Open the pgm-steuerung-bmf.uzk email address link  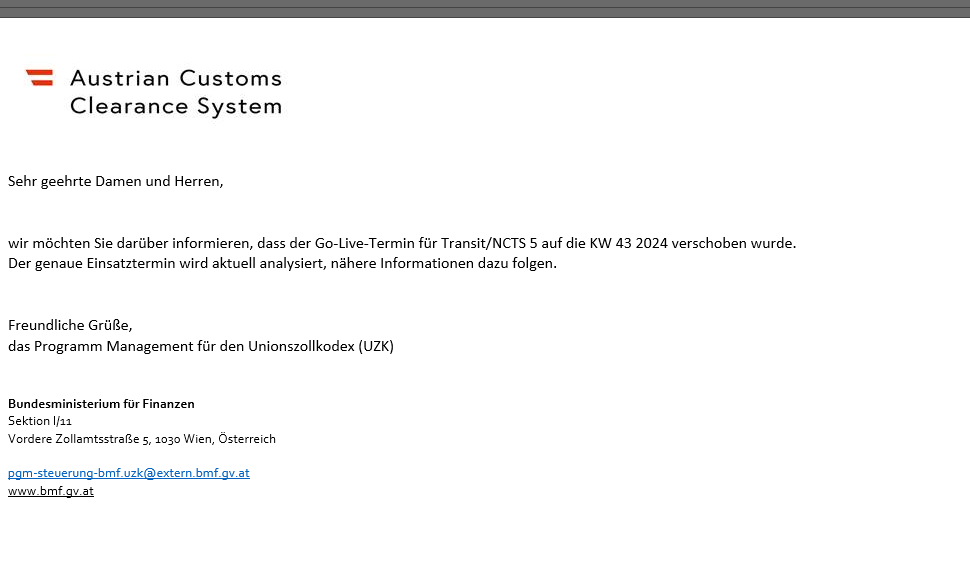tap(128, 473)
